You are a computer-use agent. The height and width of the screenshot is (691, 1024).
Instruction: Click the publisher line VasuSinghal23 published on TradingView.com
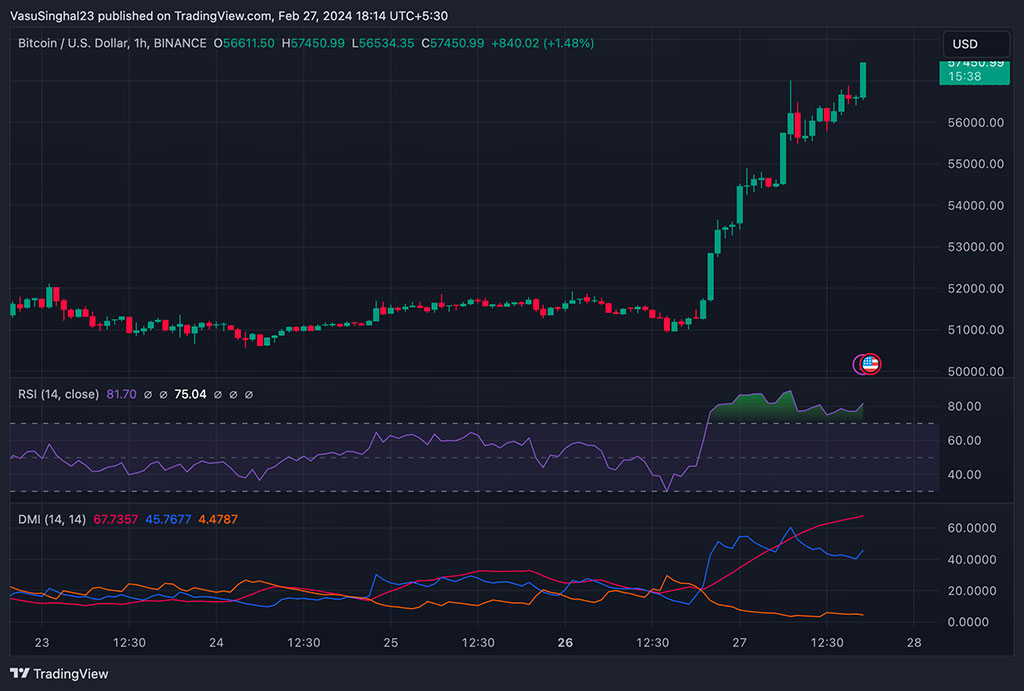click(x=229, y=16)
